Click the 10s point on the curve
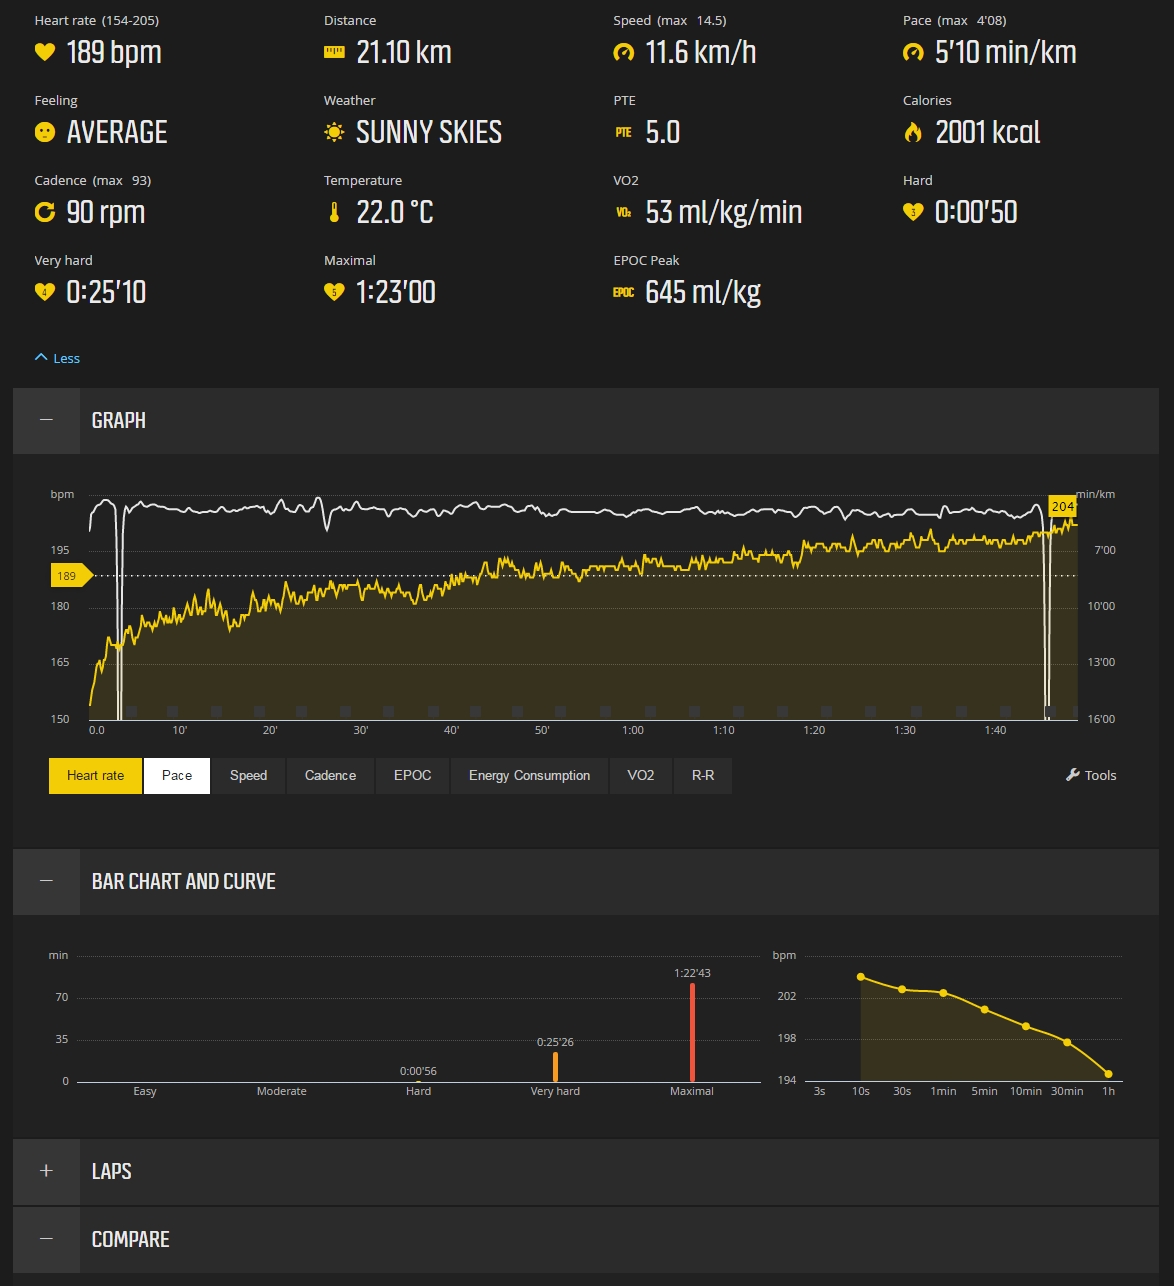Image resolution: width=1174 pixels, height=1286 pixels. tap(861, 977)
